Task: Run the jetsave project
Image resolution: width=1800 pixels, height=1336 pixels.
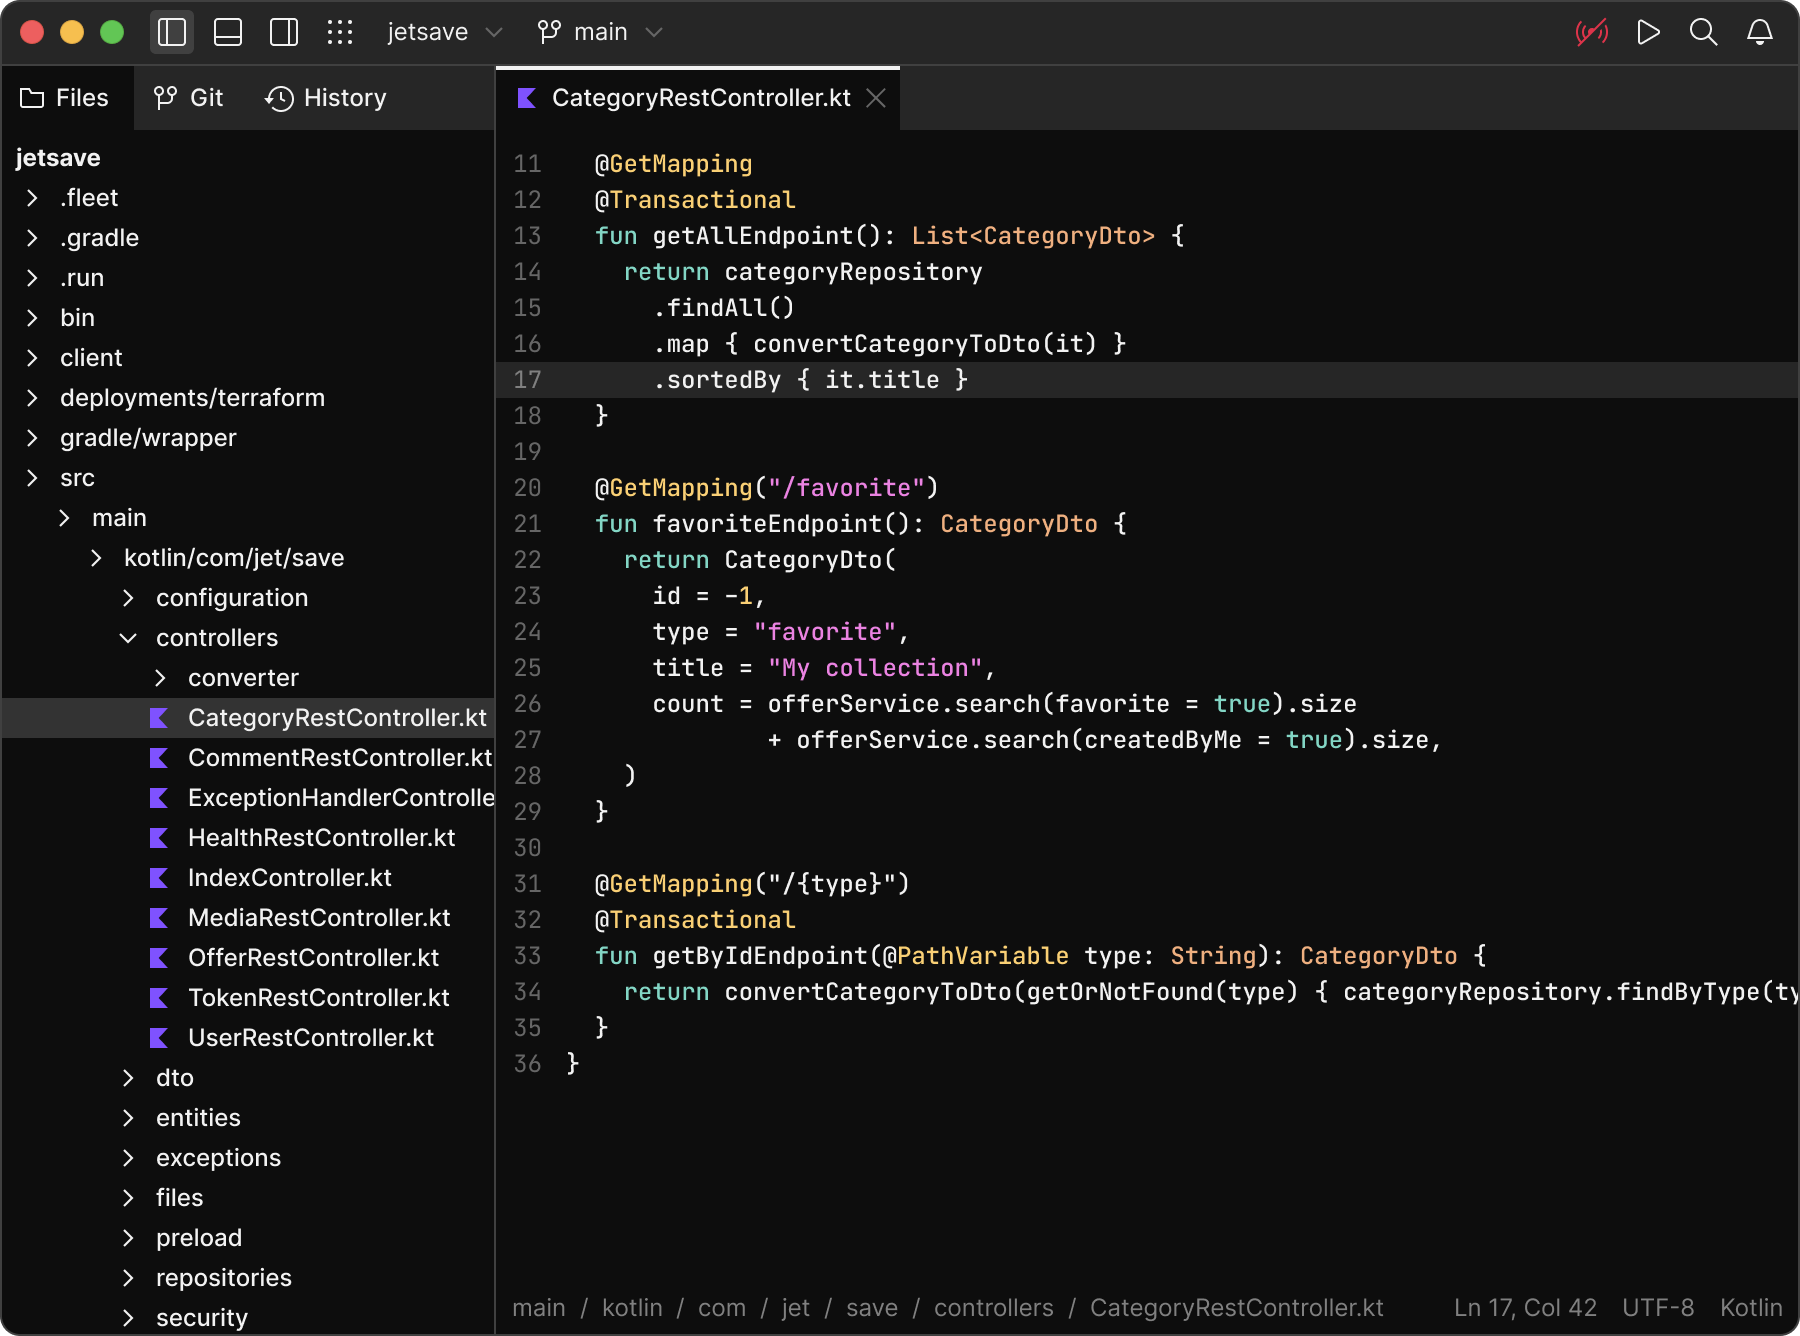Action: (x=1648, y=31)
